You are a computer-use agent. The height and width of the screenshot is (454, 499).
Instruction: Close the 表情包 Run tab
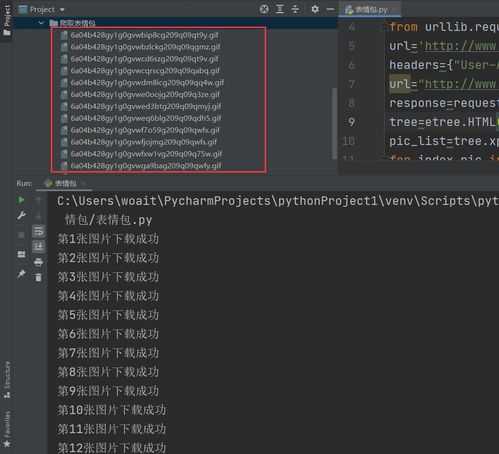point(83,184)
